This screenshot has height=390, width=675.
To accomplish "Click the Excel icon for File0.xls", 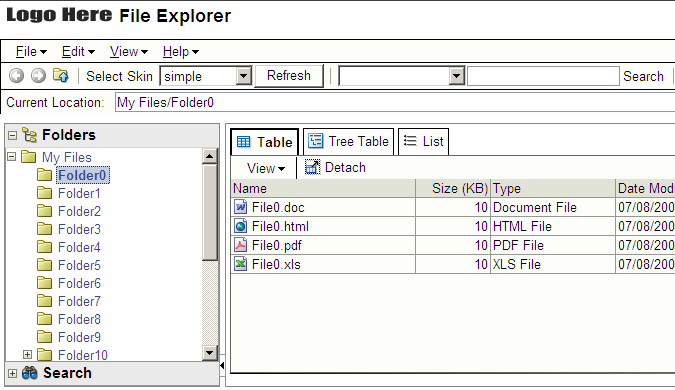I will (241, 263).
